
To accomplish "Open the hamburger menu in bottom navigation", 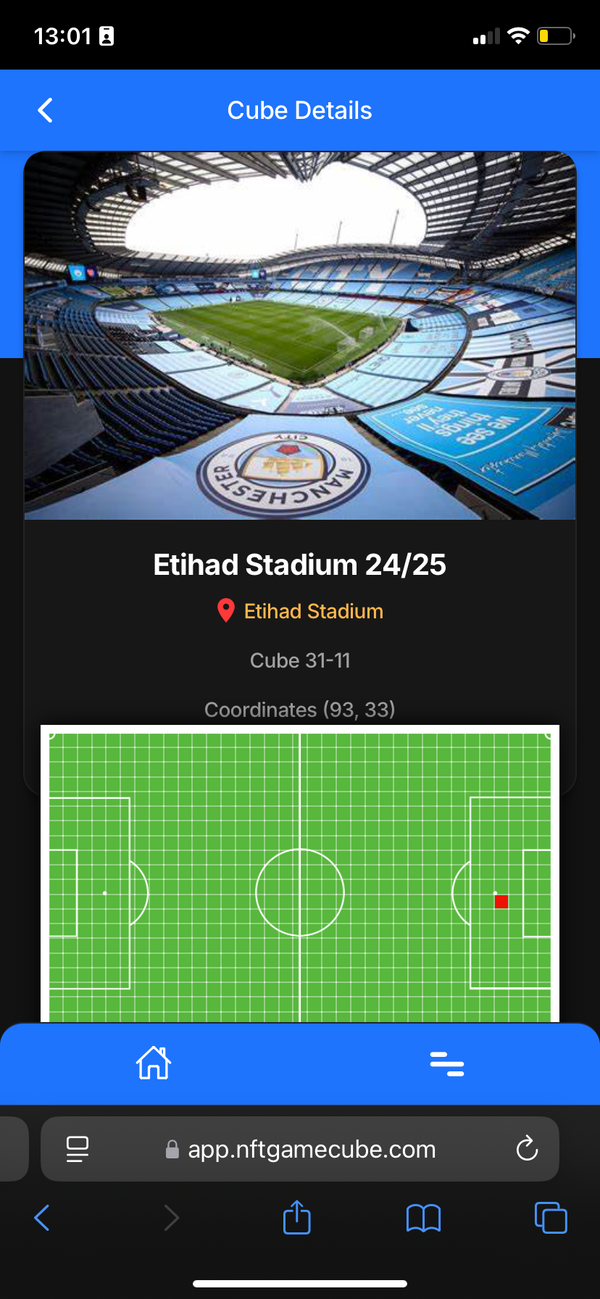I will 447,1063.
